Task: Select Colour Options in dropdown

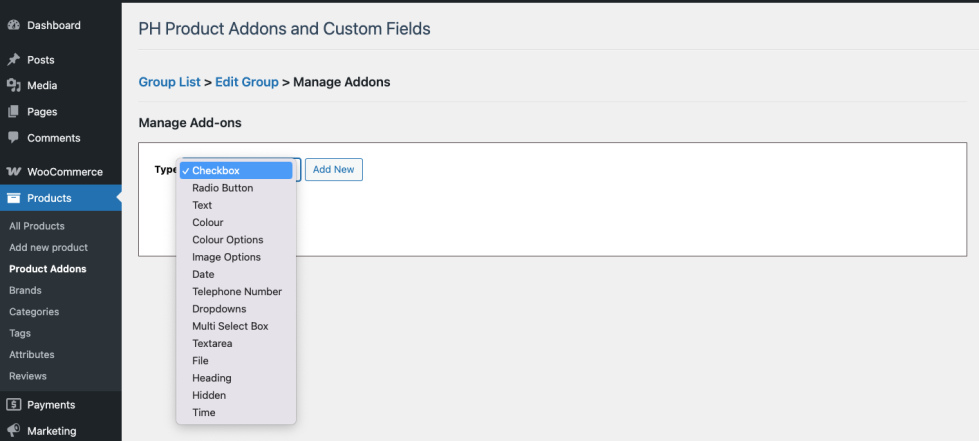Action: pos(227,240)
